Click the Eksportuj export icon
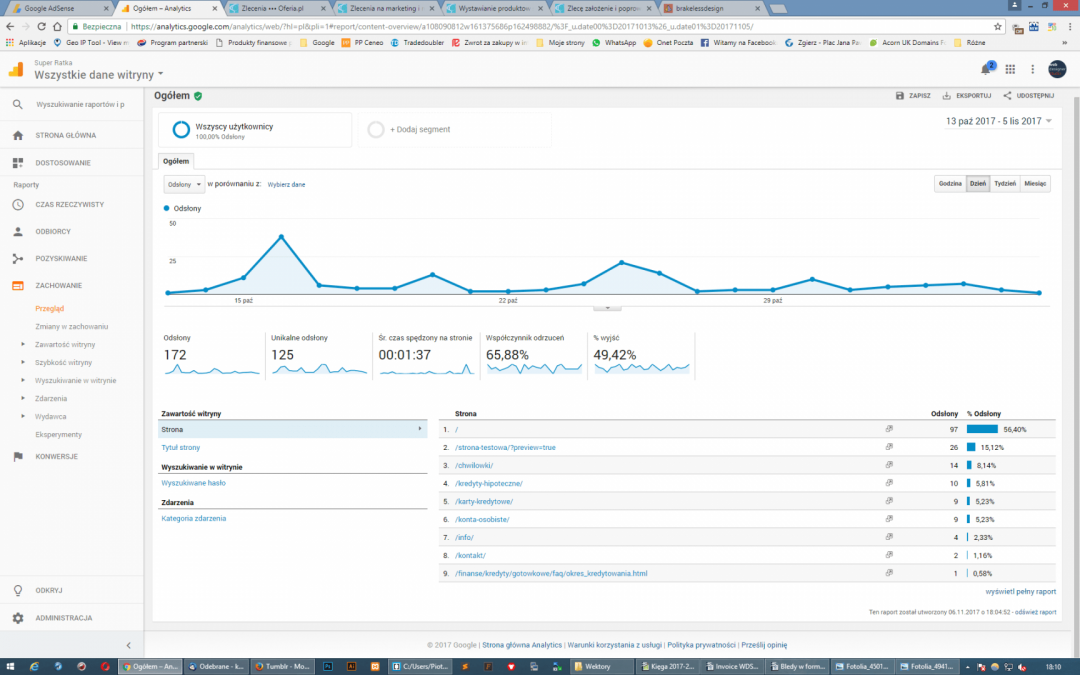The image size is (1080, 675). 946,96
